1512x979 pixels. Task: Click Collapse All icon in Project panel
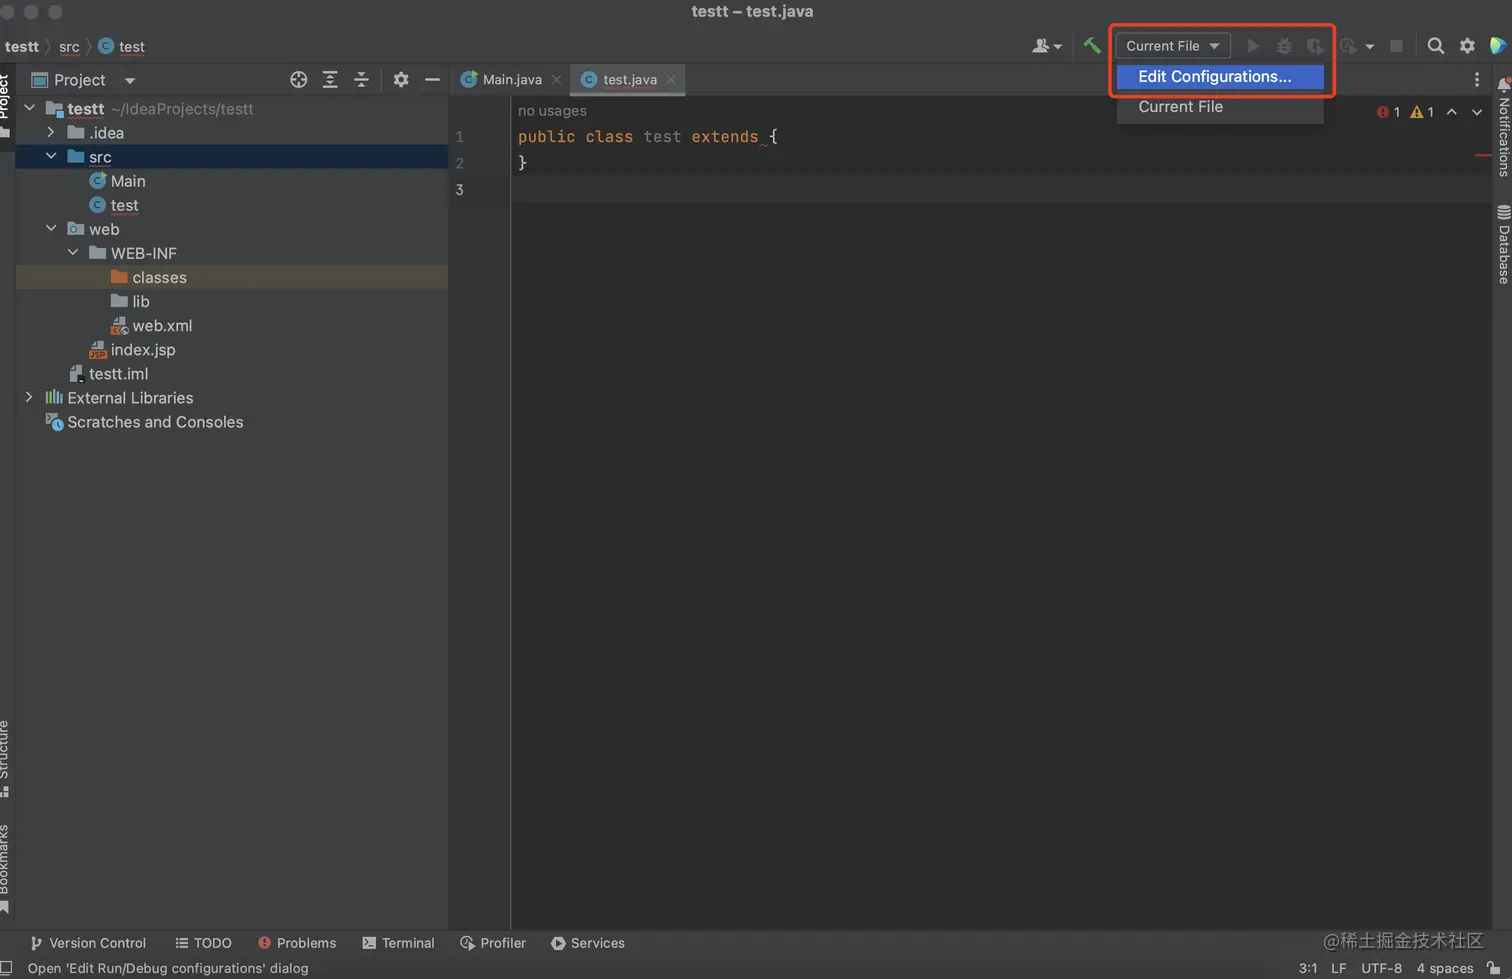point(362,80)
